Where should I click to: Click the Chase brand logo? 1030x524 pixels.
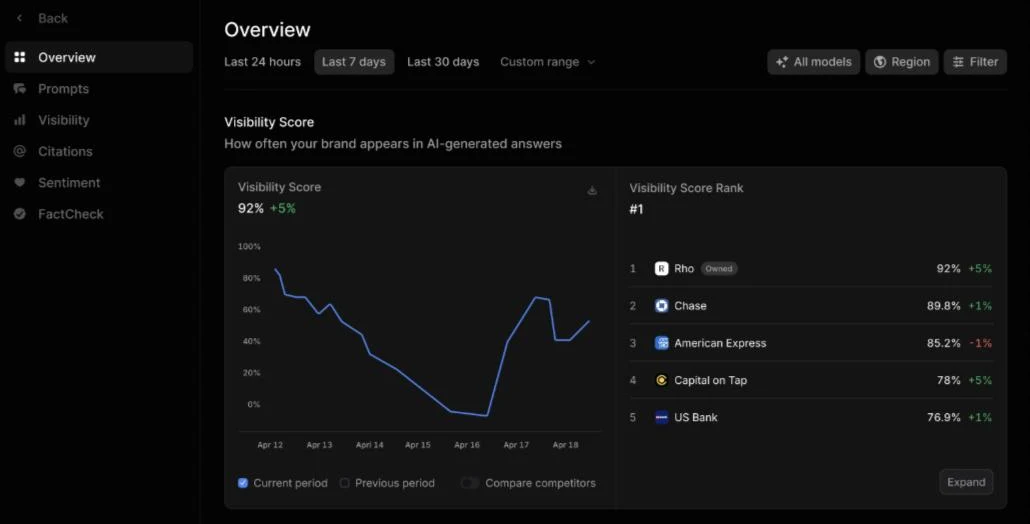click(x=661, y=306)
